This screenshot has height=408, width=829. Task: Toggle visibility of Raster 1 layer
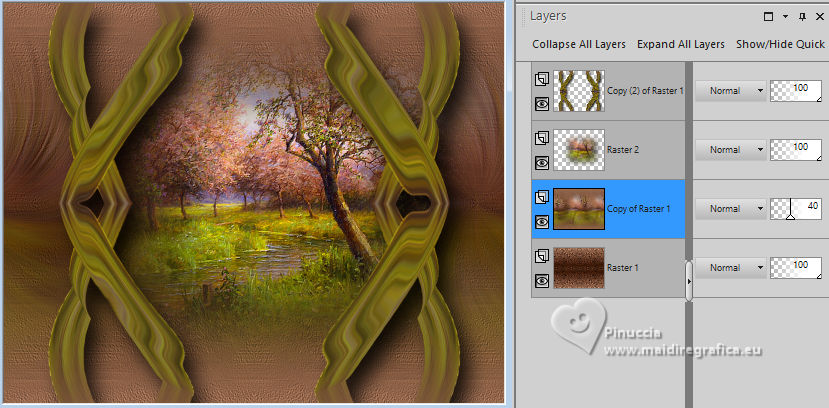pos(541,281)
